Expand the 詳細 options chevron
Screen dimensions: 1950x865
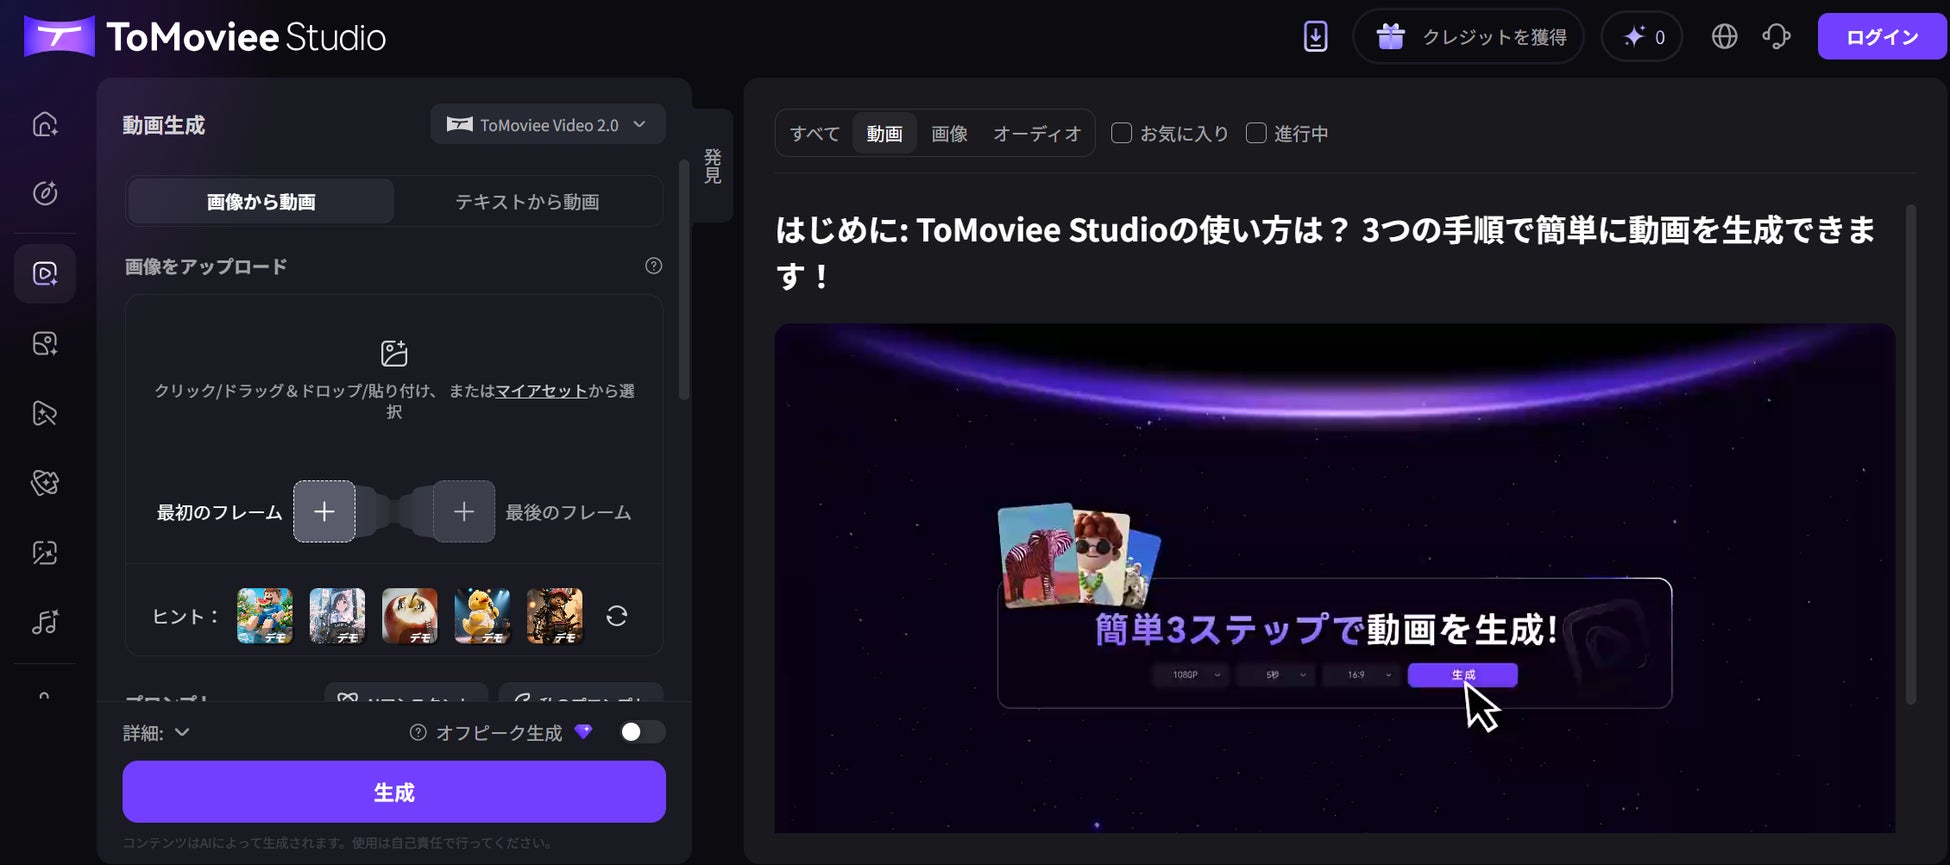[182, 733]
